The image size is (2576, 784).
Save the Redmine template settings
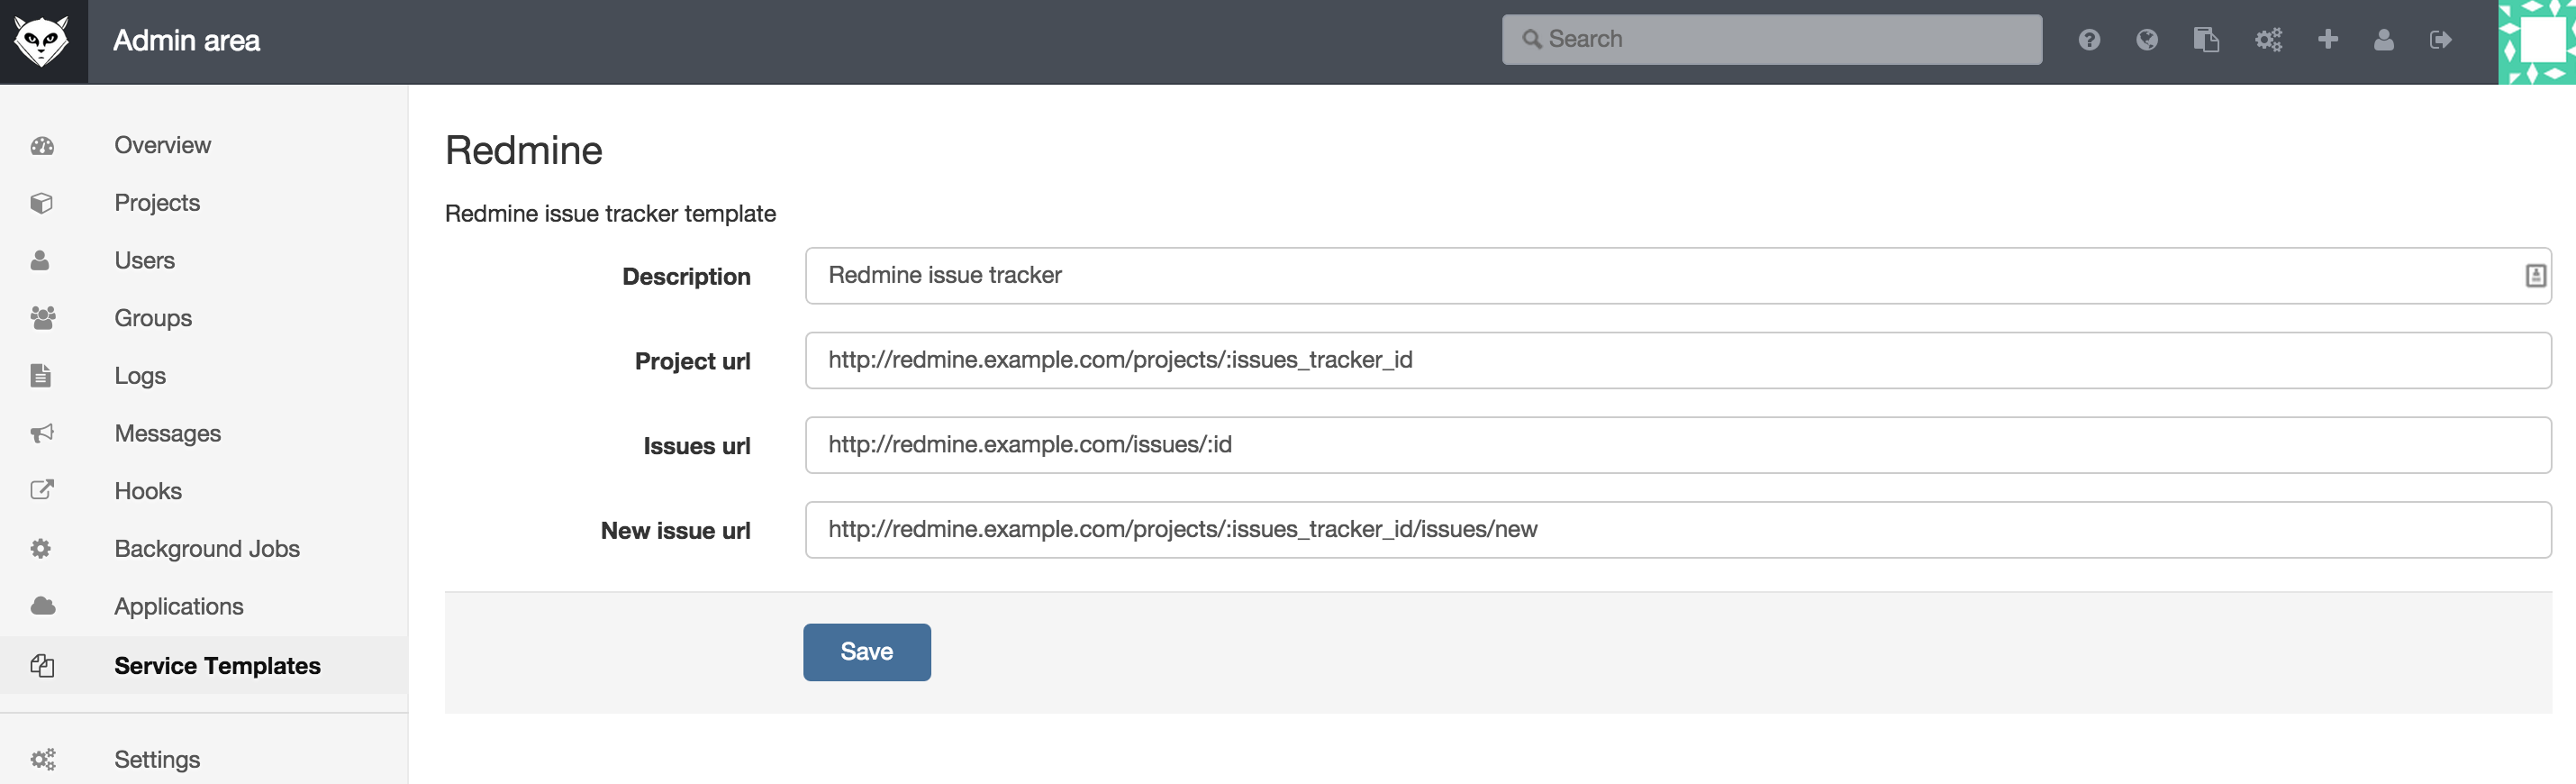click(x=866, y=651)
